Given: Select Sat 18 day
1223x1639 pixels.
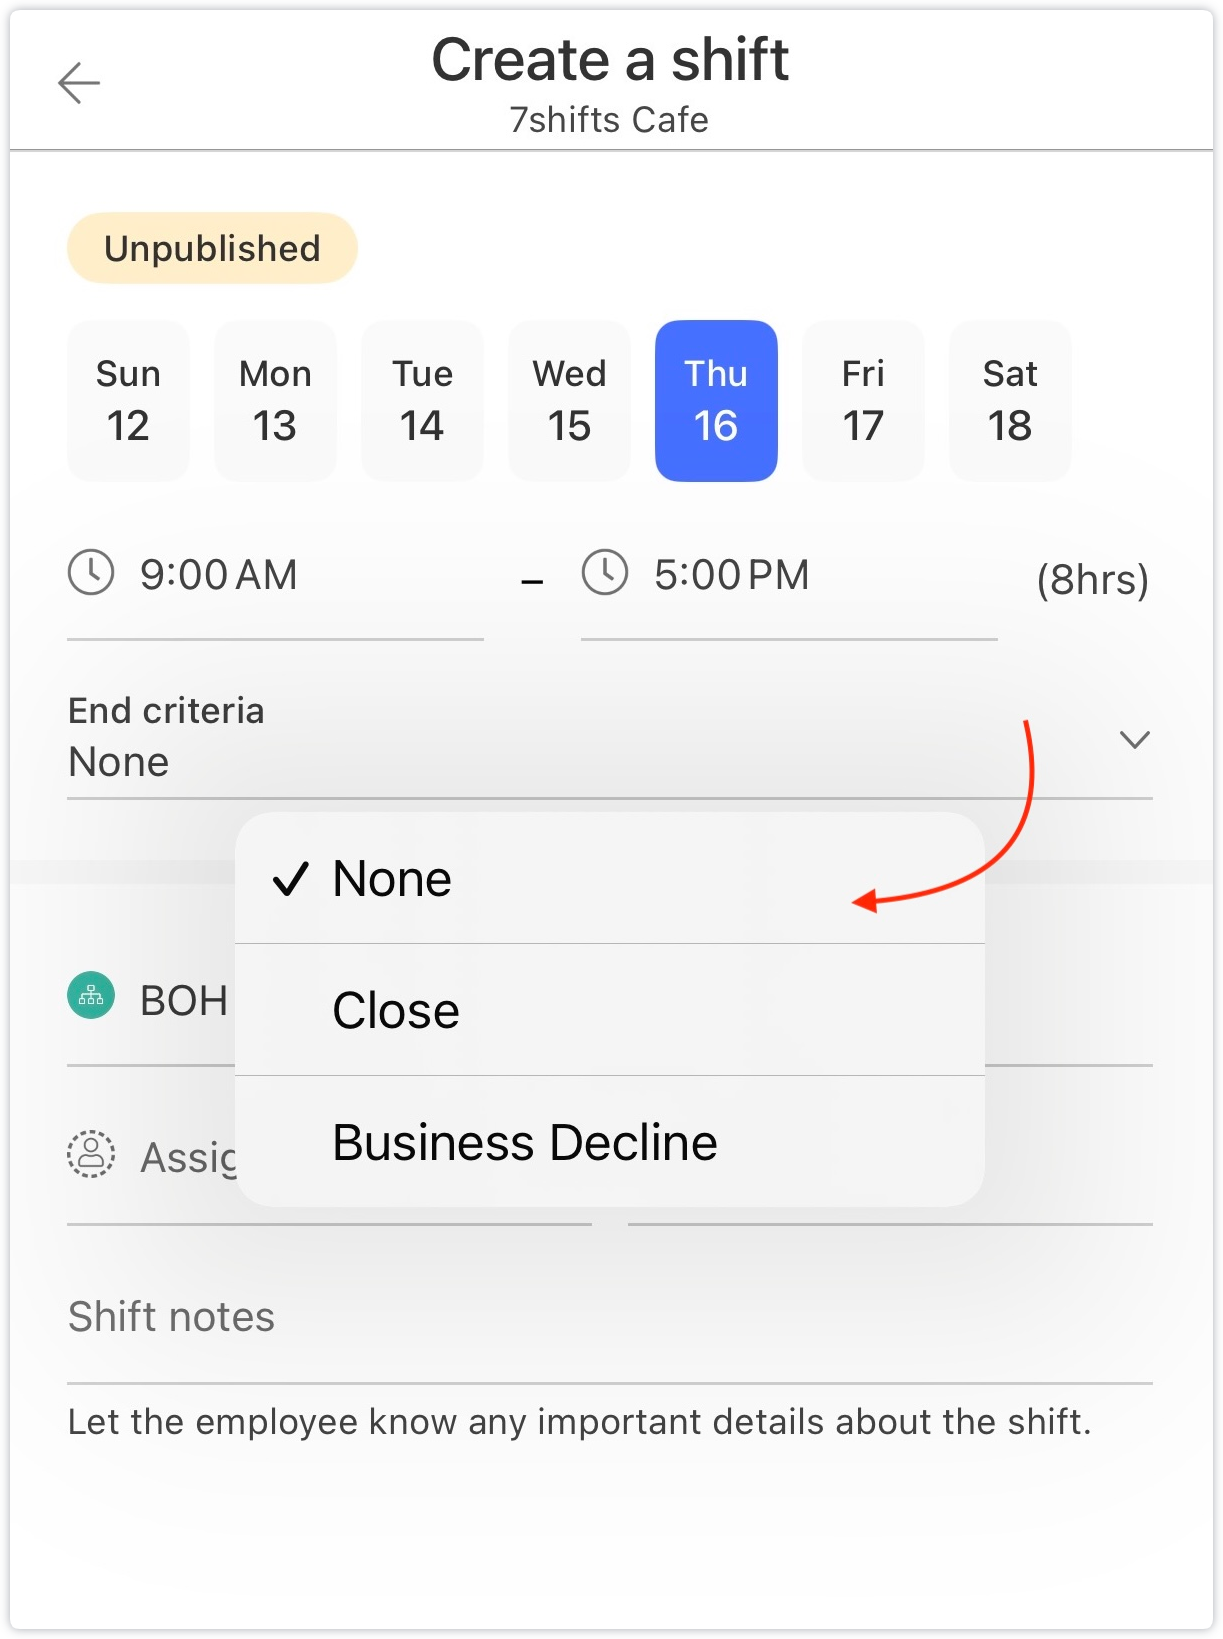Looking at the screenshot, I should point(1010,401).
